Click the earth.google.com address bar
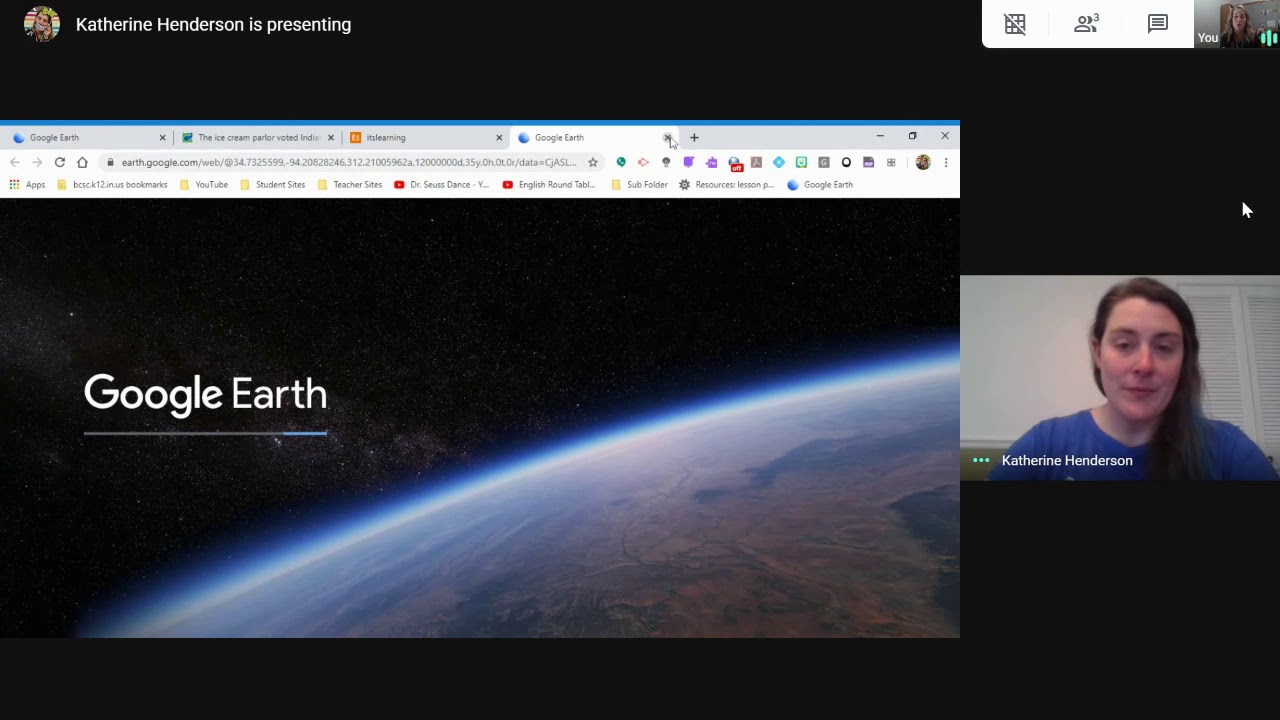The width and height of the screenshot is (1280, 720). (x=348, y=162)
